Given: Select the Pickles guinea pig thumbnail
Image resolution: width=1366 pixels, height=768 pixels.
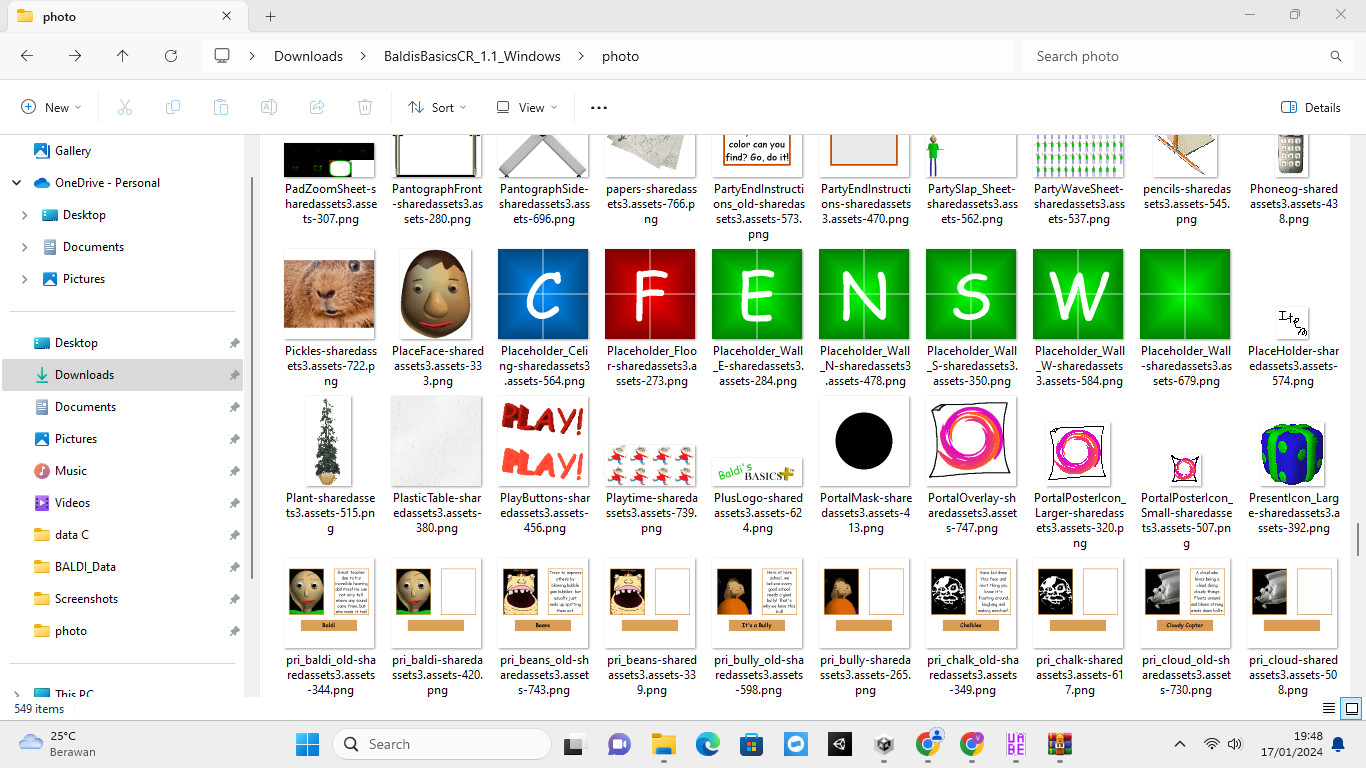Looking at the screenshot, I should pyautogui.click(x=330, y=294).
